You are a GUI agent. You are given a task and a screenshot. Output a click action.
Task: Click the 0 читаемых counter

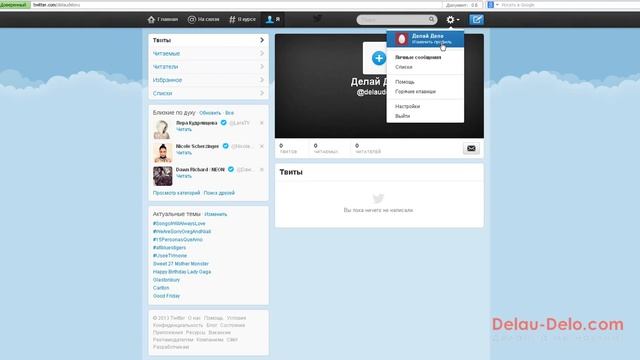pyautogui.click(x=326, y=149)
